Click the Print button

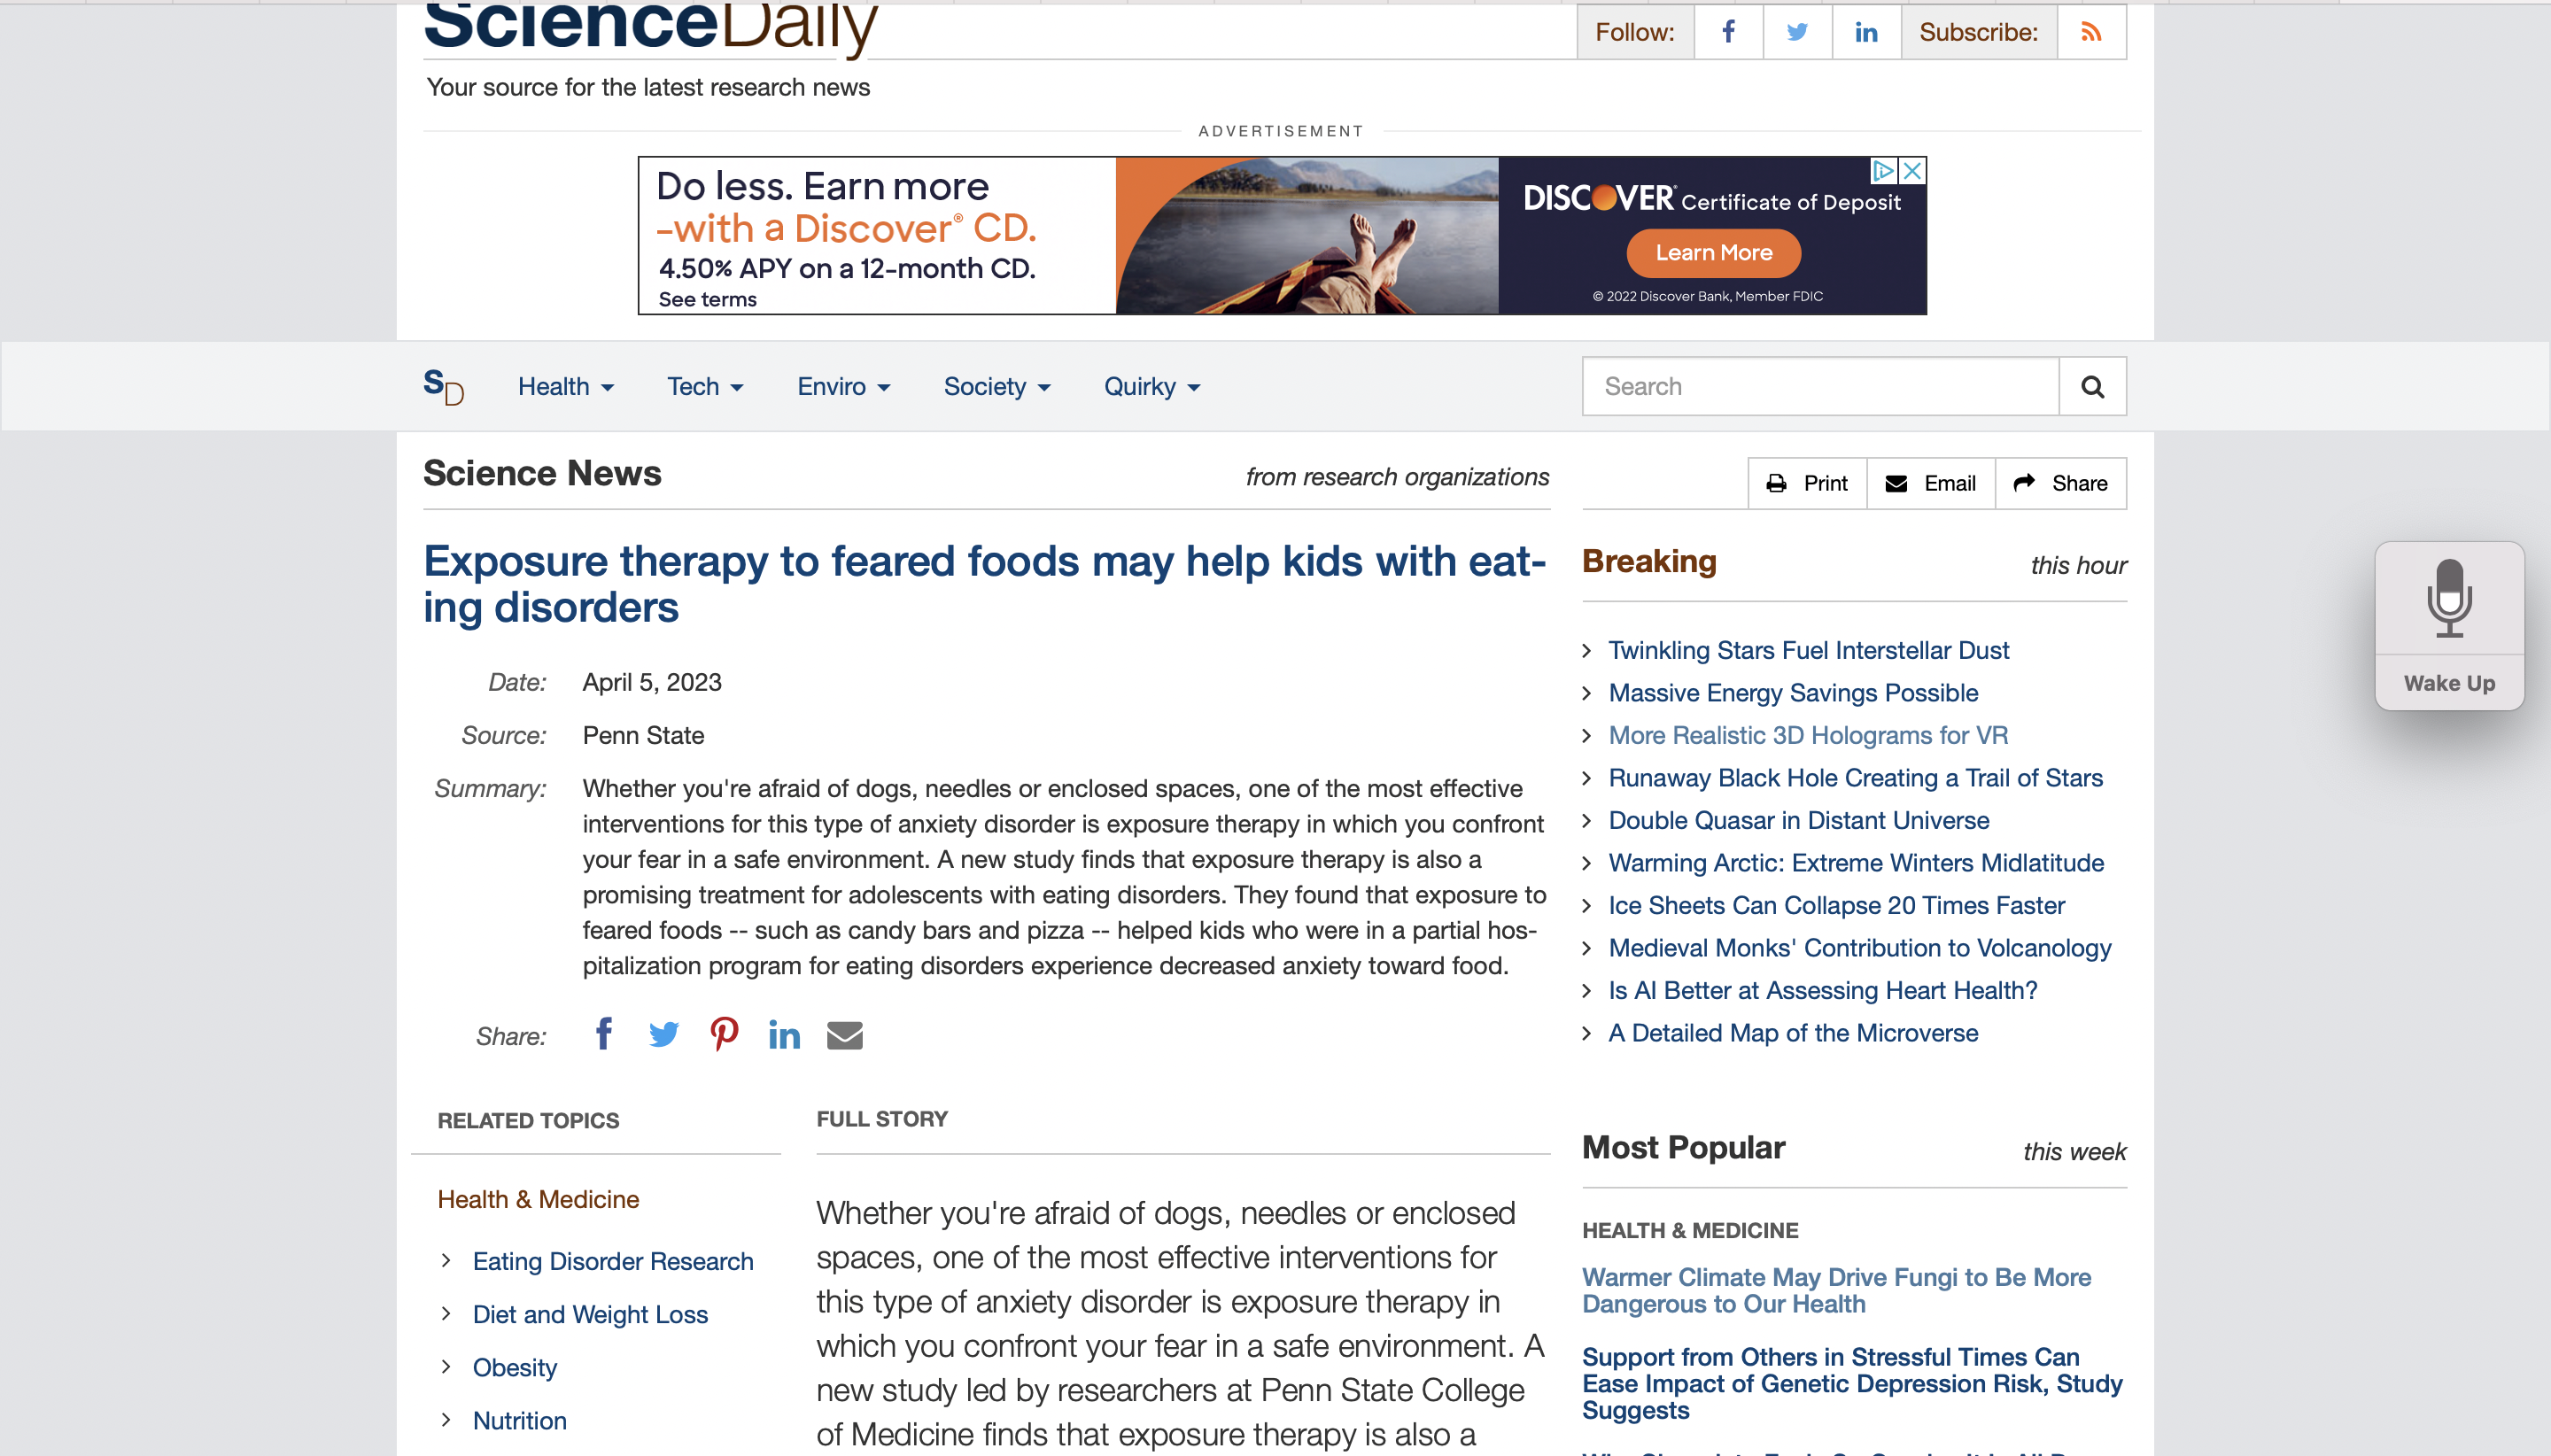pyautogui.click(x=1807, y=484)
